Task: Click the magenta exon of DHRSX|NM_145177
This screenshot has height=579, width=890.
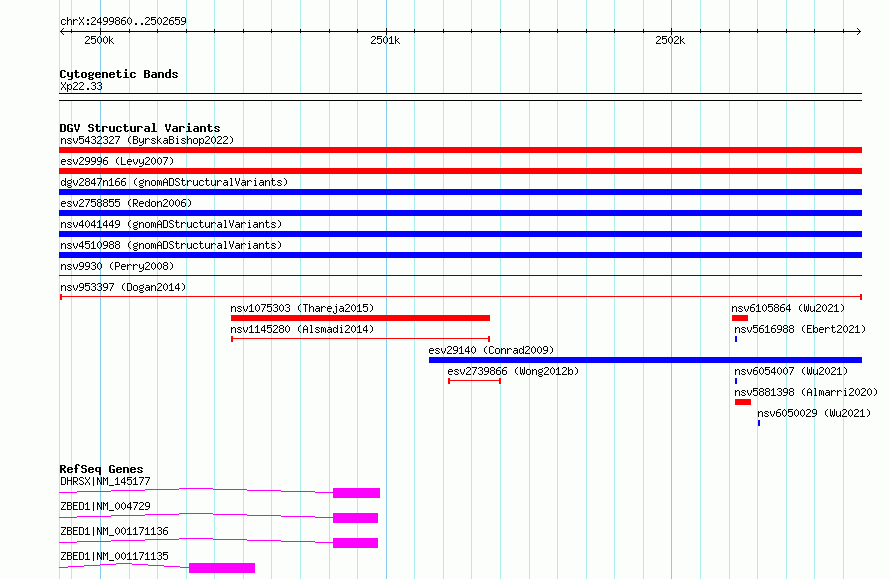Action: coord(356,493)
